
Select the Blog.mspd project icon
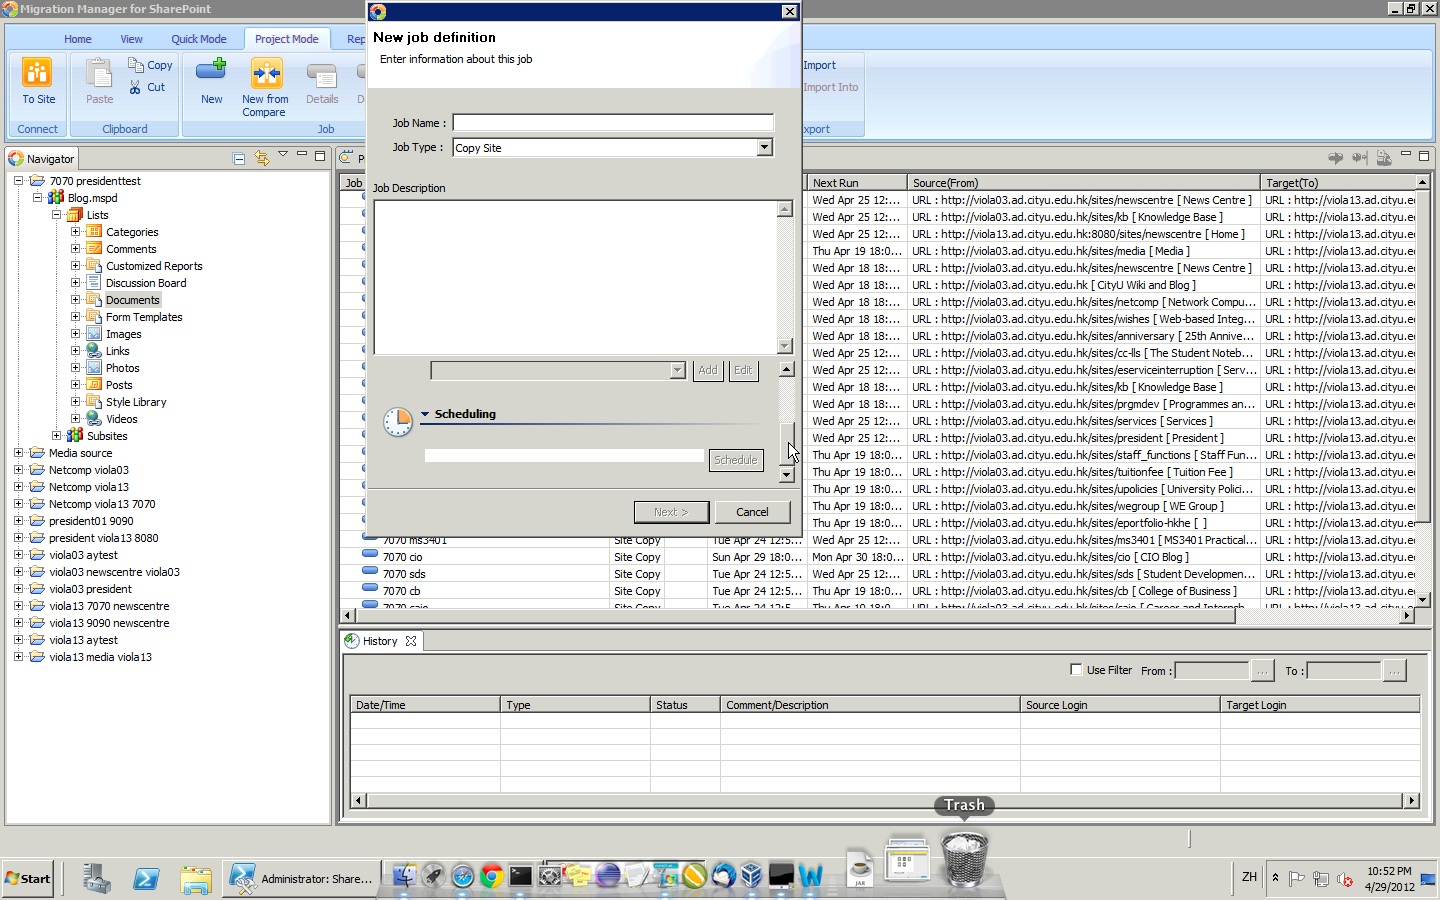point(56,198)
